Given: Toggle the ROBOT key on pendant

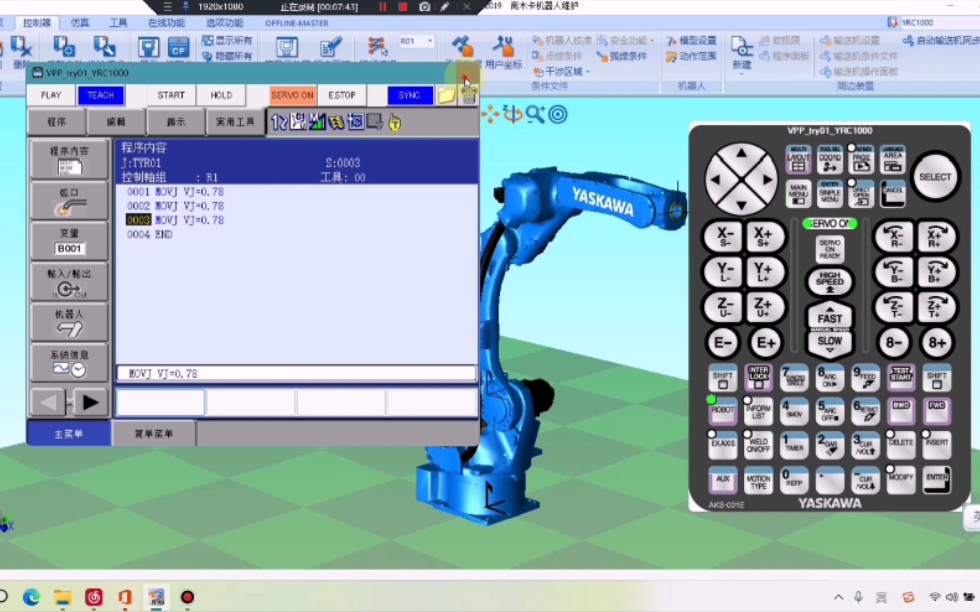Looking at the screenshot, I should [722, 411].
